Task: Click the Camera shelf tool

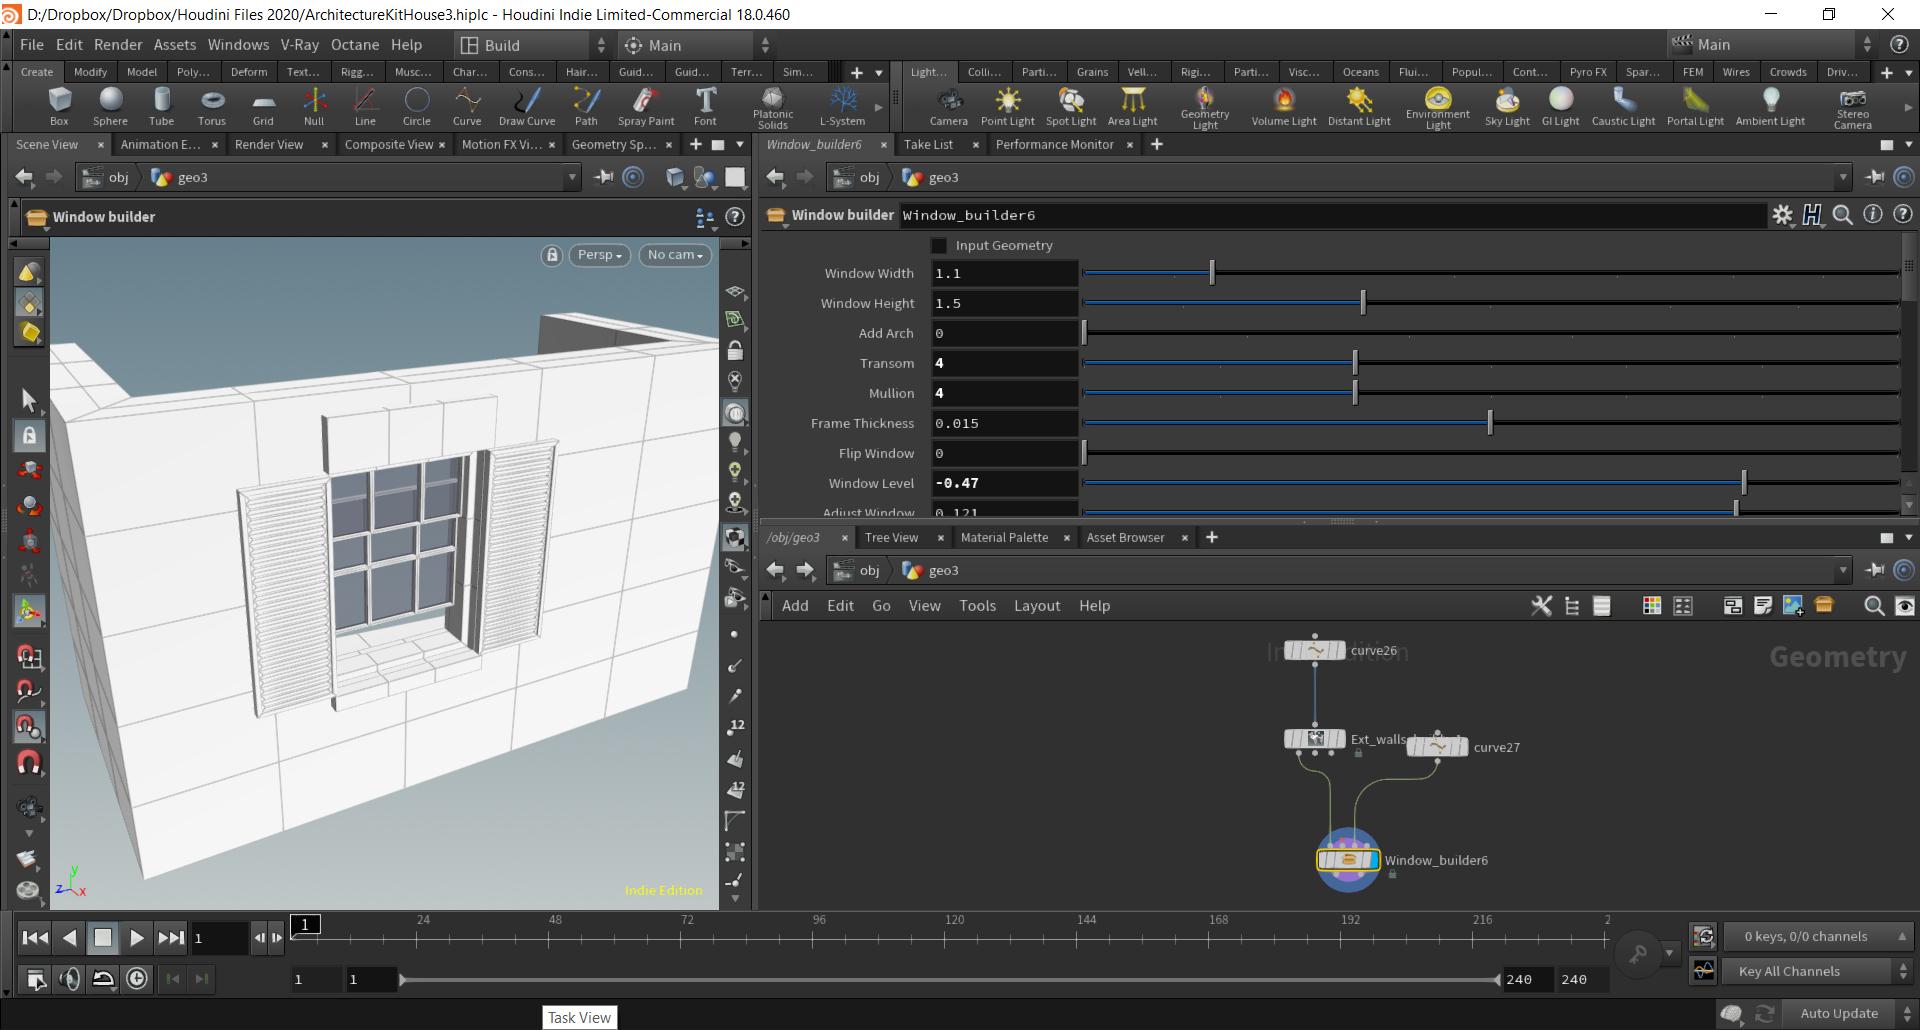Action: pyautogui.click(x=948, y=105)
